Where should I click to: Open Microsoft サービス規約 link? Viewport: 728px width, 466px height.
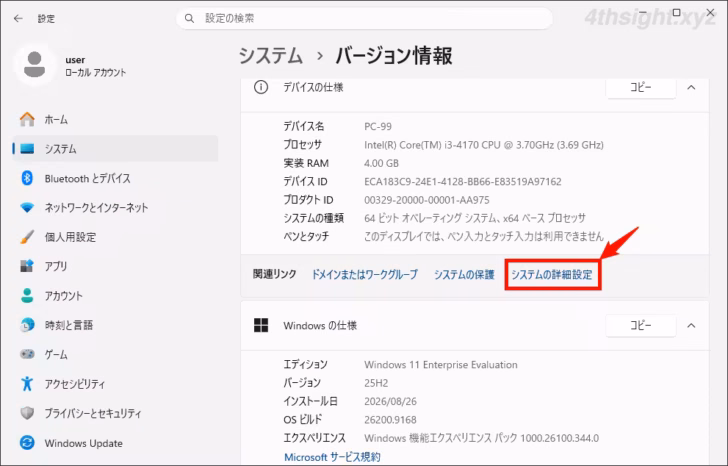[x=332, y=457]
